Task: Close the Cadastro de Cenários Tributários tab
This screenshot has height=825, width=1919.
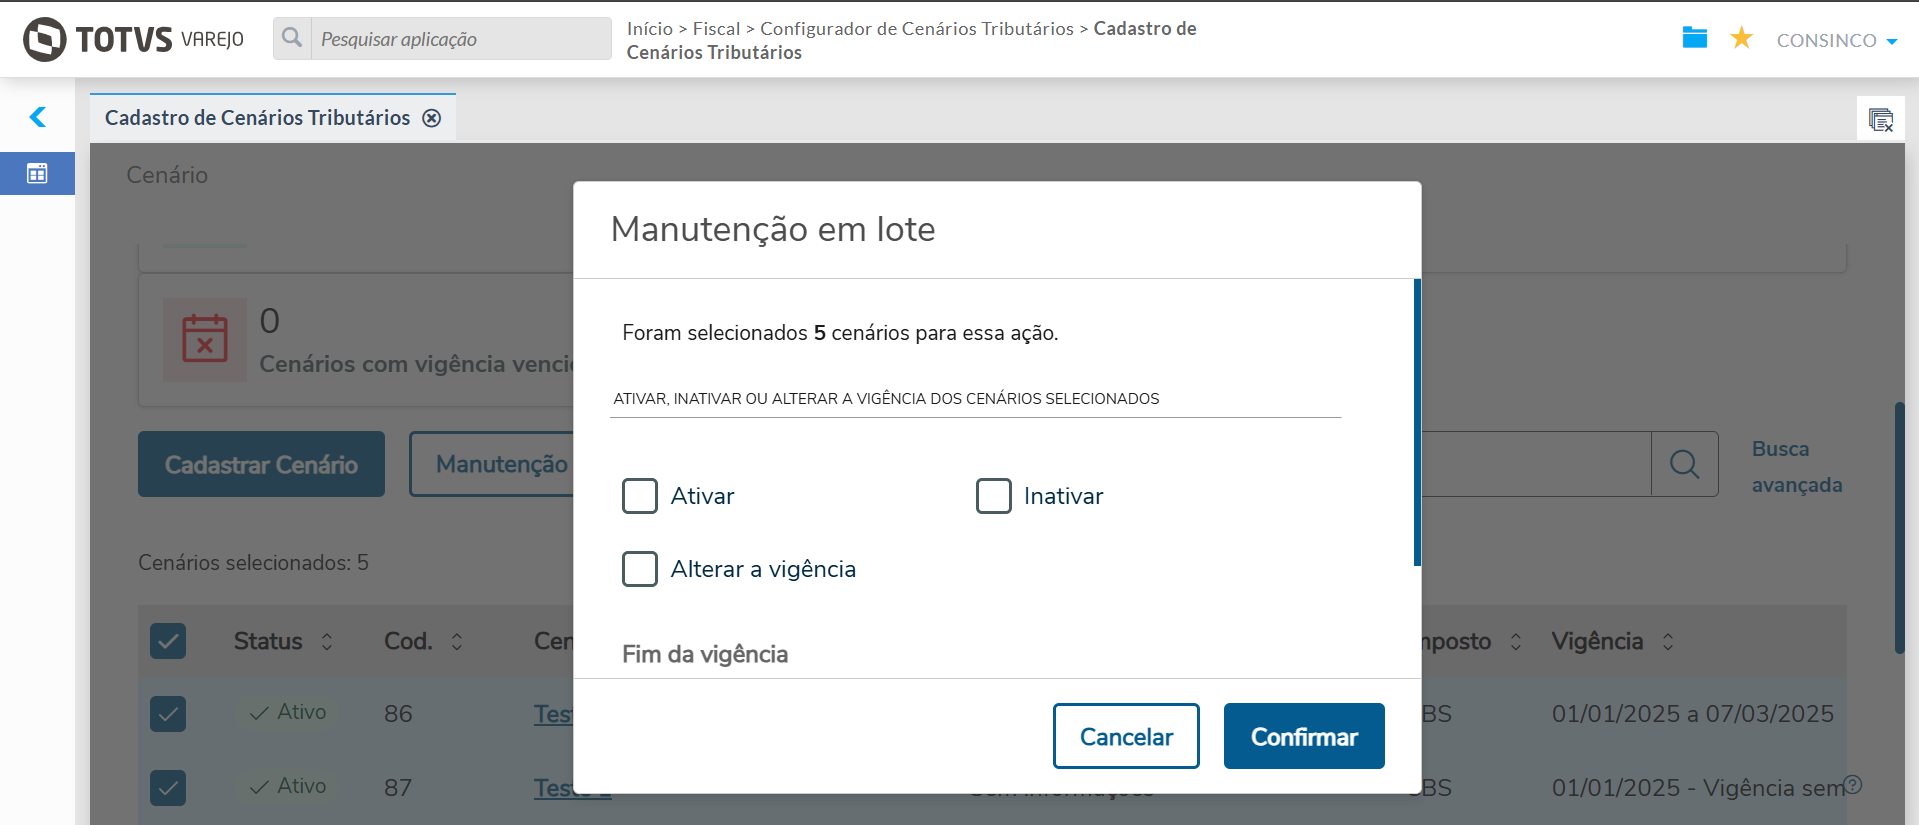Action: 432,118
